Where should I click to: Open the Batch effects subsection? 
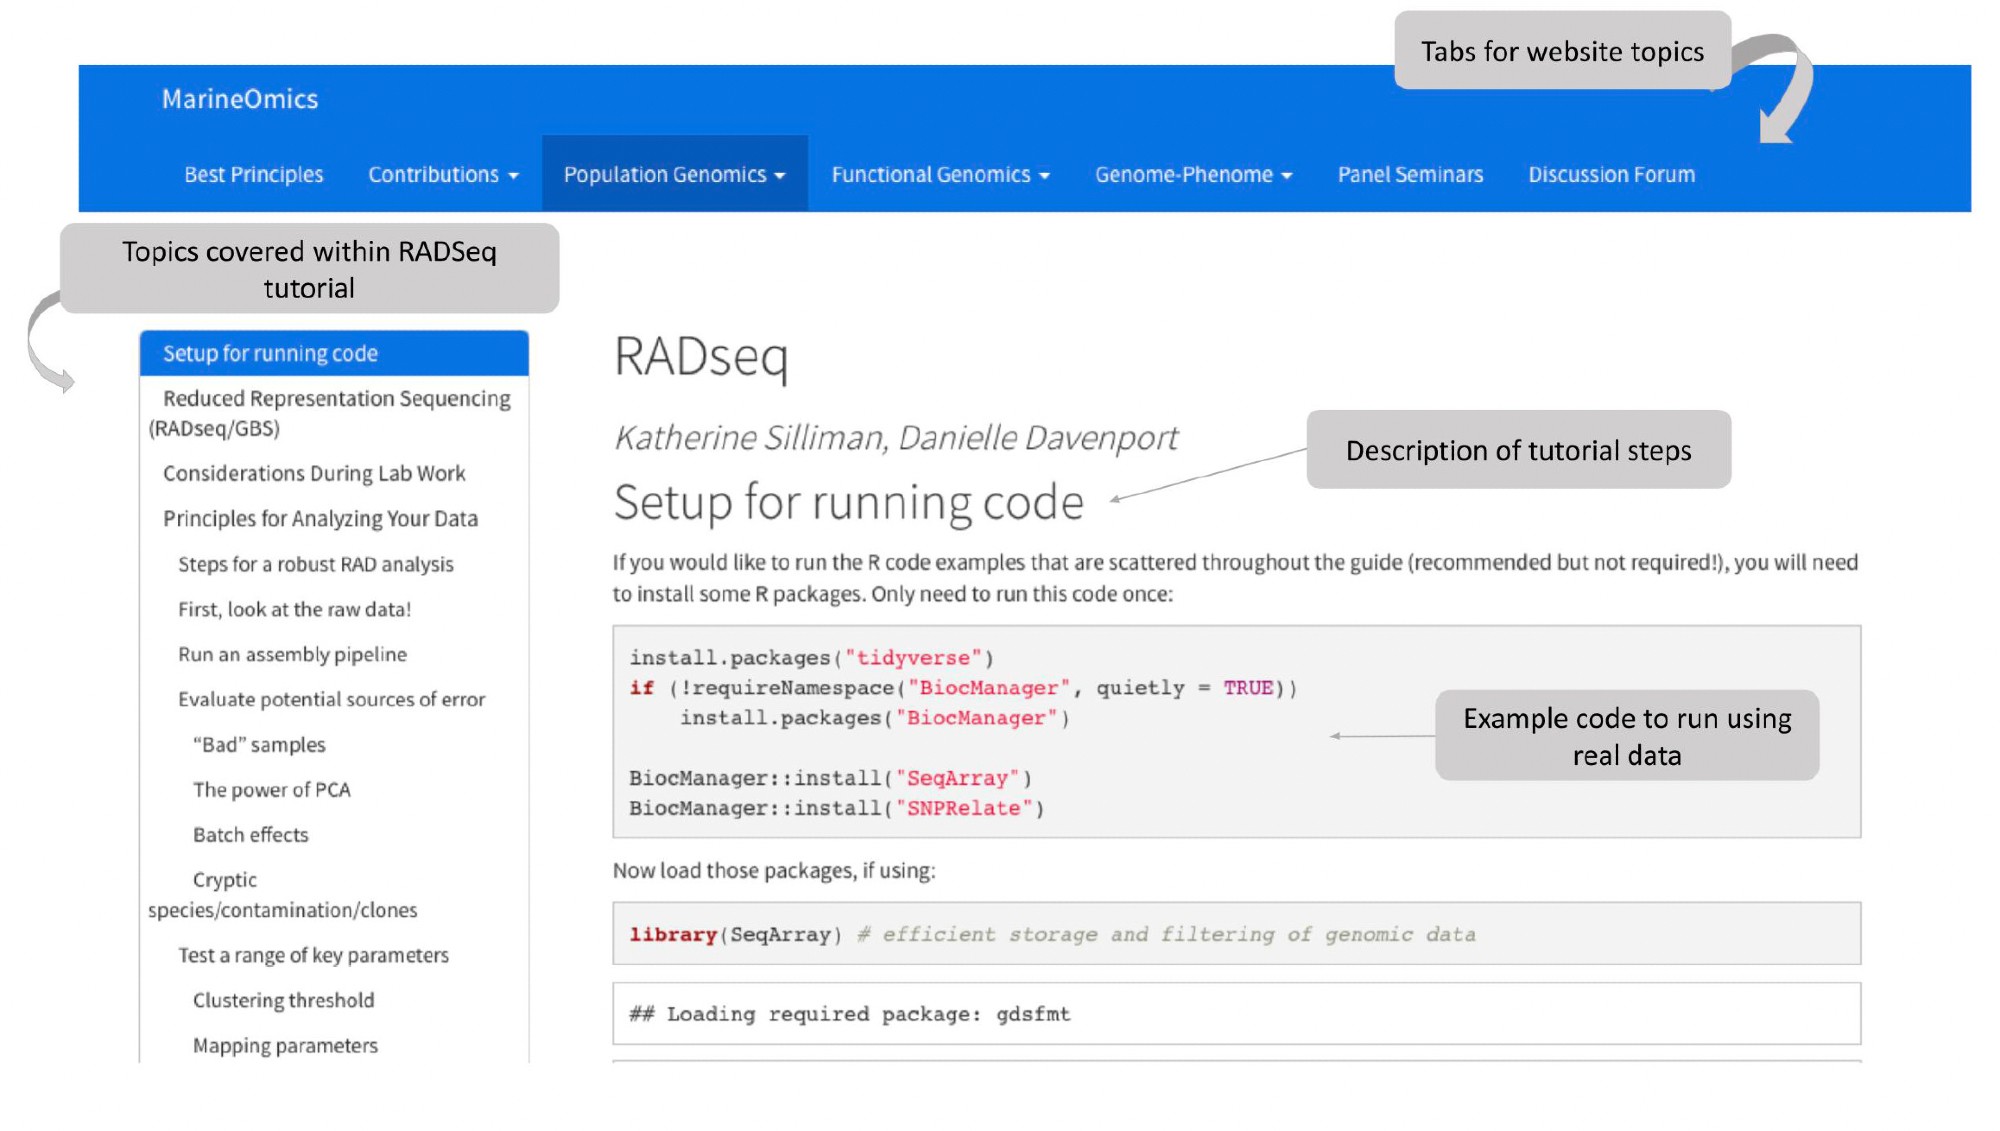250,835
